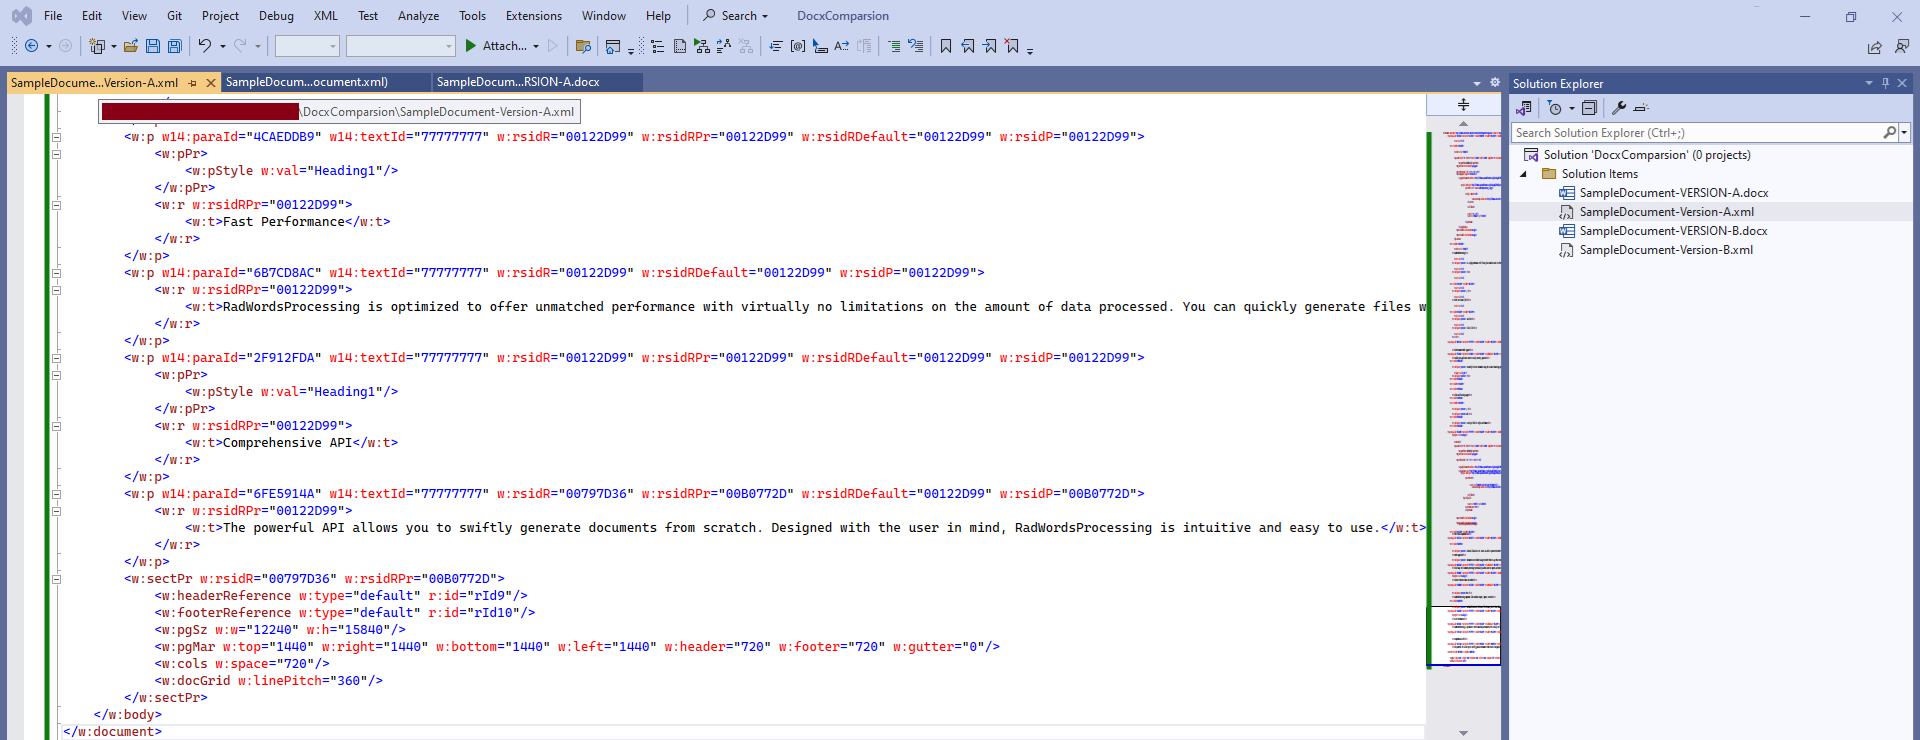Toggle auto-hide pin on Solution Explorer
Viewport: 1920px width, 740px height.
1885,83
